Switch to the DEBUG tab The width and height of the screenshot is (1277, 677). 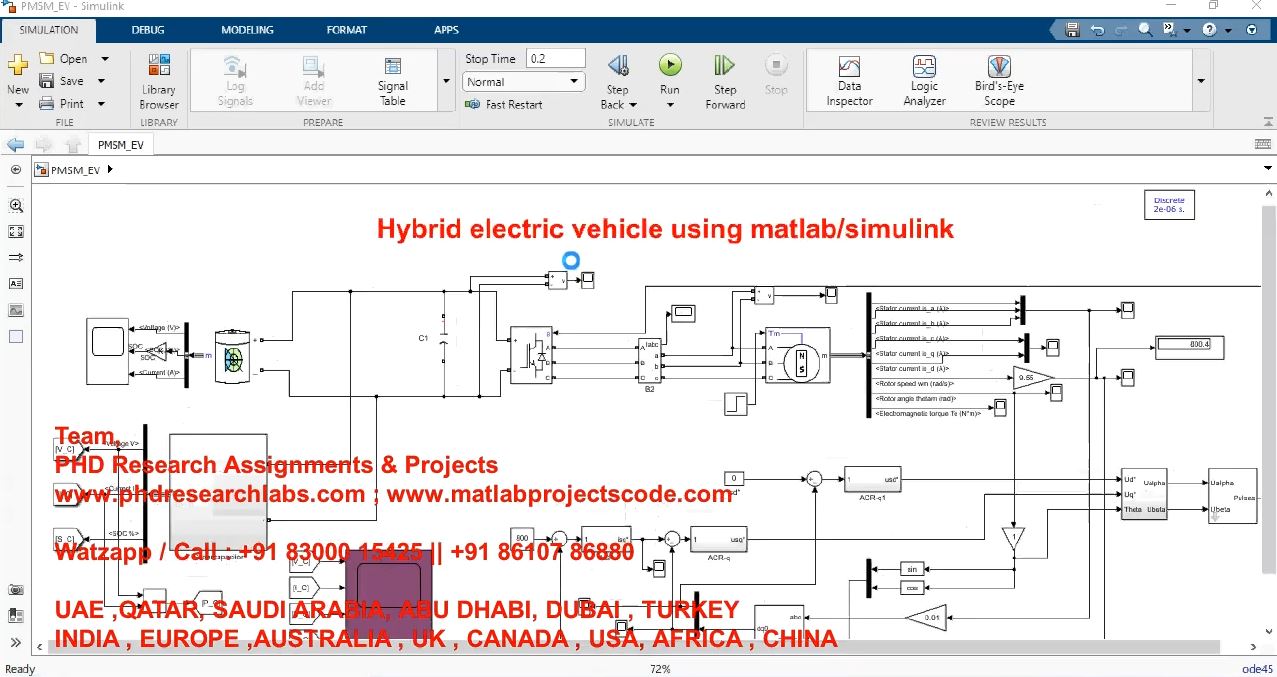[148, 30]
